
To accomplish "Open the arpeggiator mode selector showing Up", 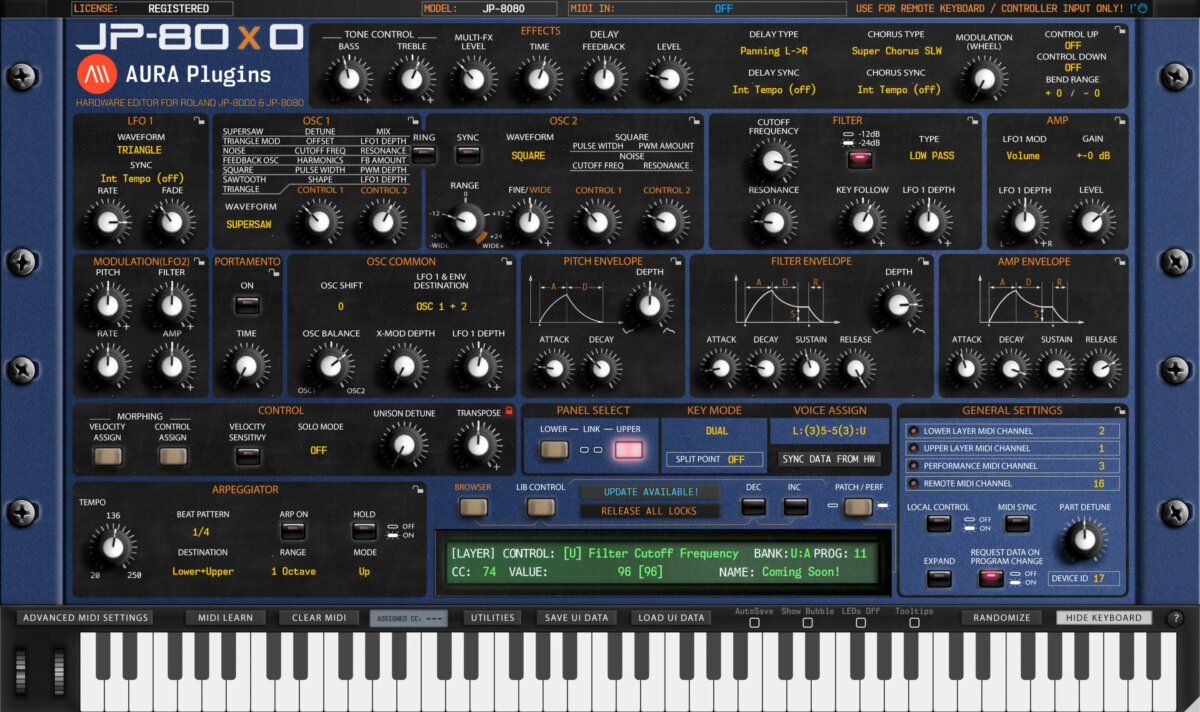I will (365, 572).
